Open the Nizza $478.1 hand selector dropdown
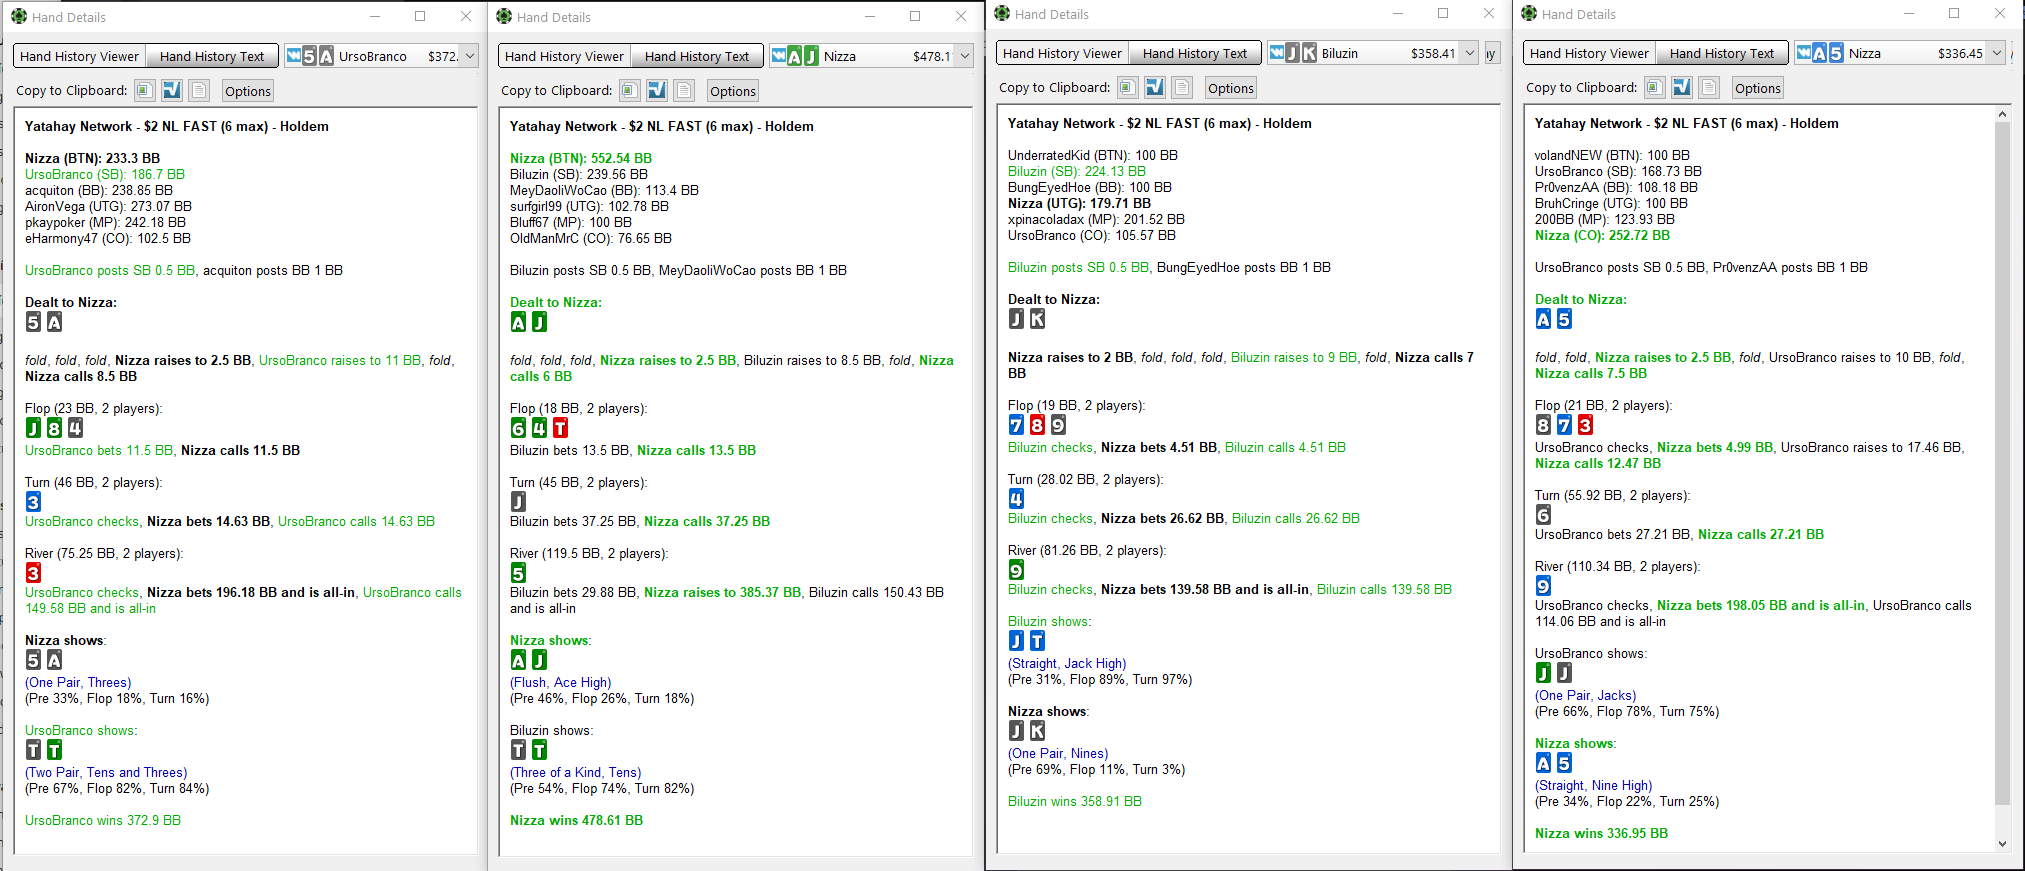The image size is (2025, 871). click(x=965, y=56)
